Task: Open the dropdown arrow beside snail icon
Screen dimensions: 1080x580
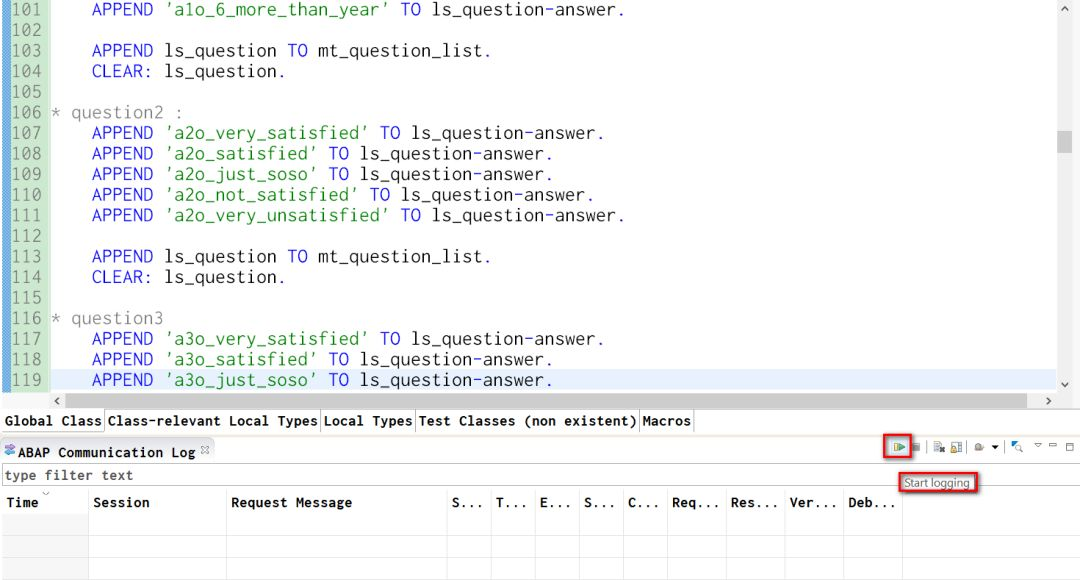Action: coord(995,448)
